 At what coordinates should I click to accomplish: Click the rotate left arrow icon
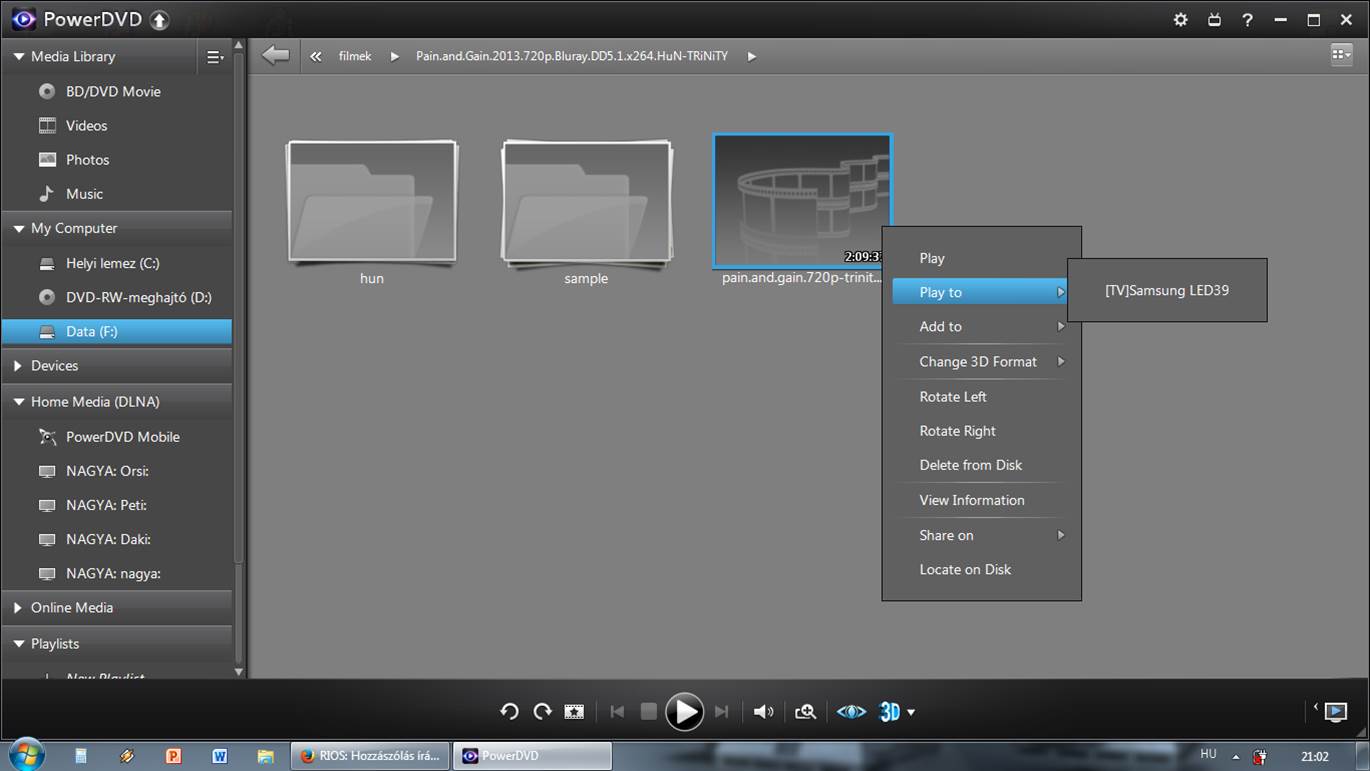click(x=509, y=712)
